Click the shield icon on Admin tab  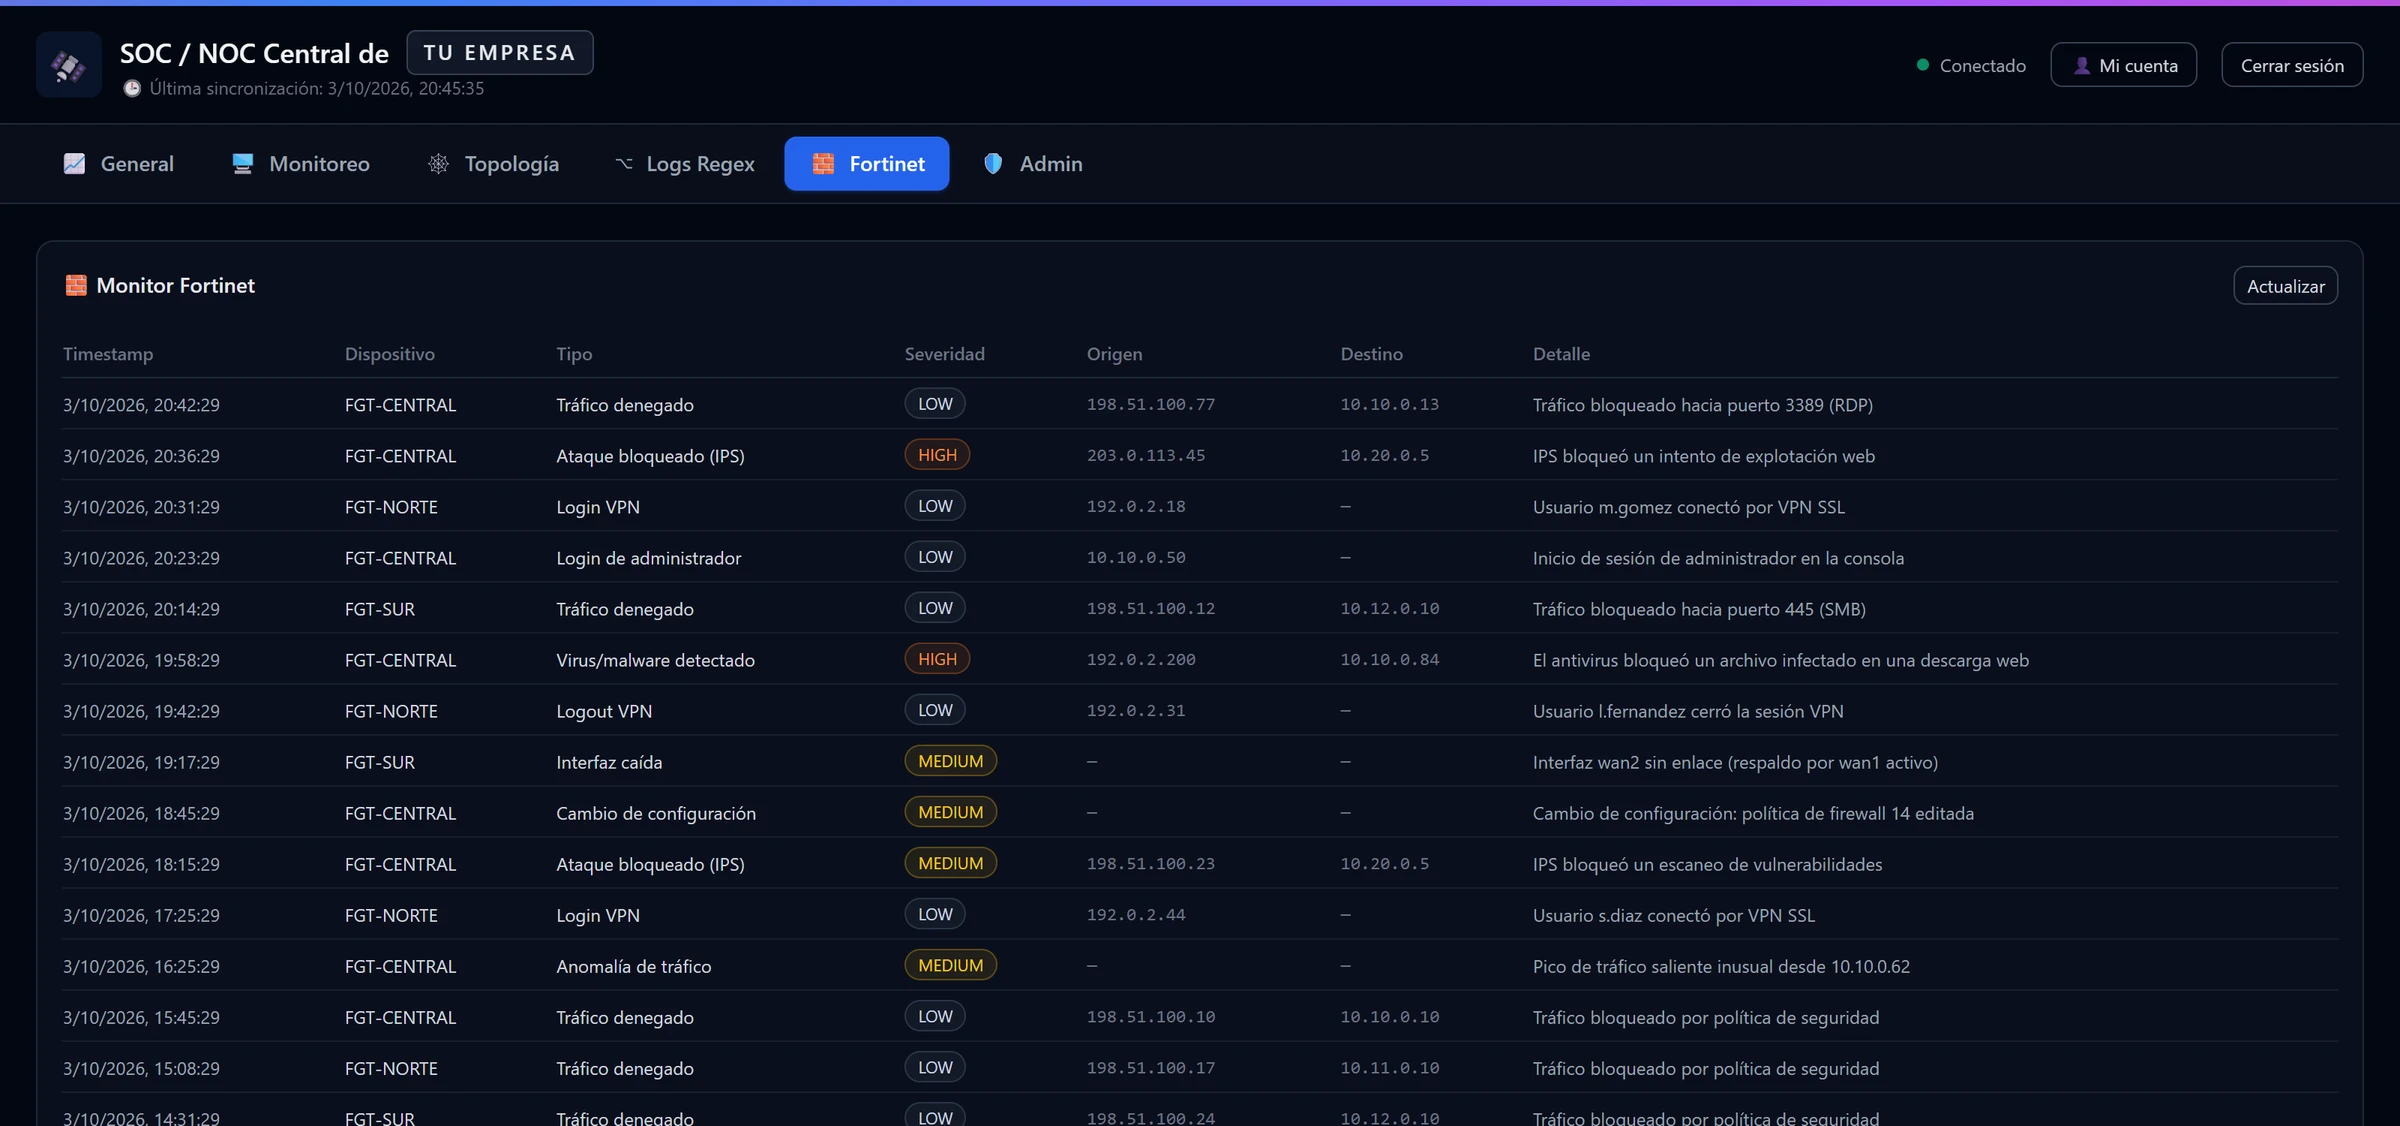tap(993, 163)
